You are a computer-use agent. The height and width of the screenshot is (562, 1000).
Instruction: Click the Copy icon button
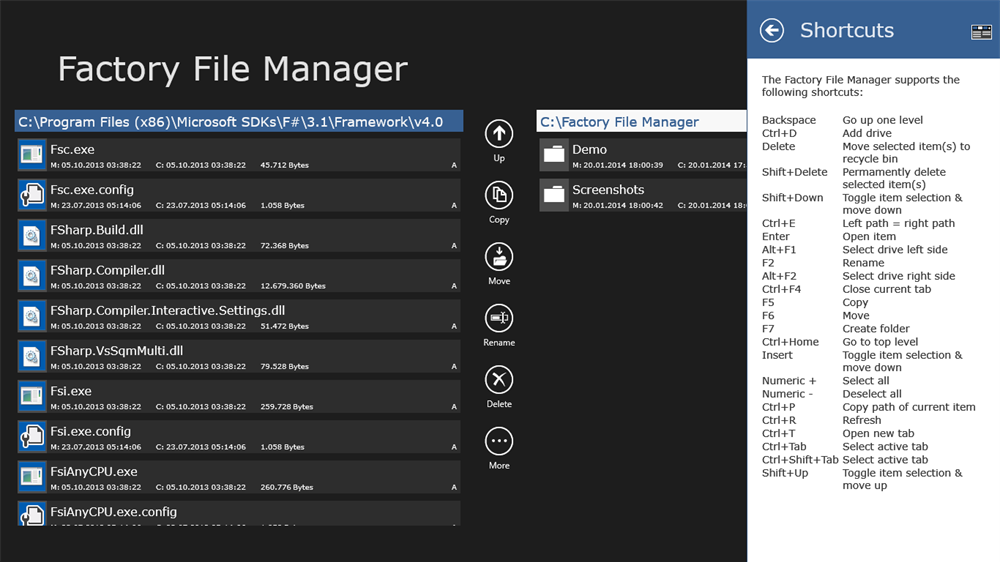pyautogui.click(x=498, y=195)
